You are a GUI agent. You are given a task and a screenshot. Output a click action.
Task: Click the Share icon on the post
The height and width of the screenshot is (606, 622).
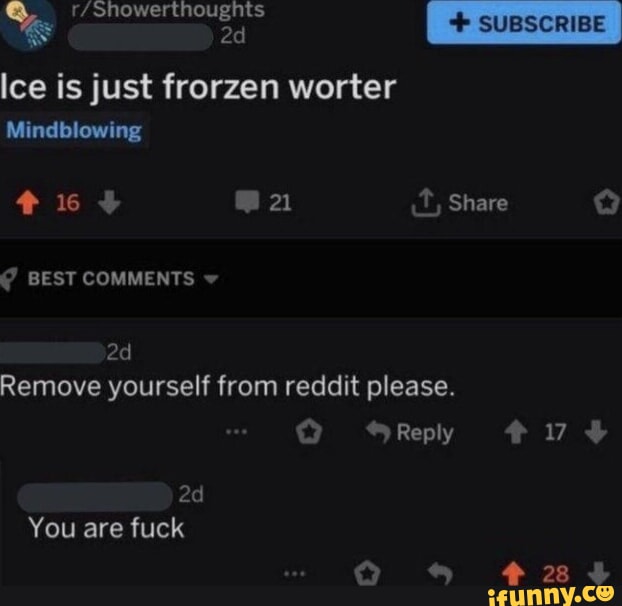[426, 202]
